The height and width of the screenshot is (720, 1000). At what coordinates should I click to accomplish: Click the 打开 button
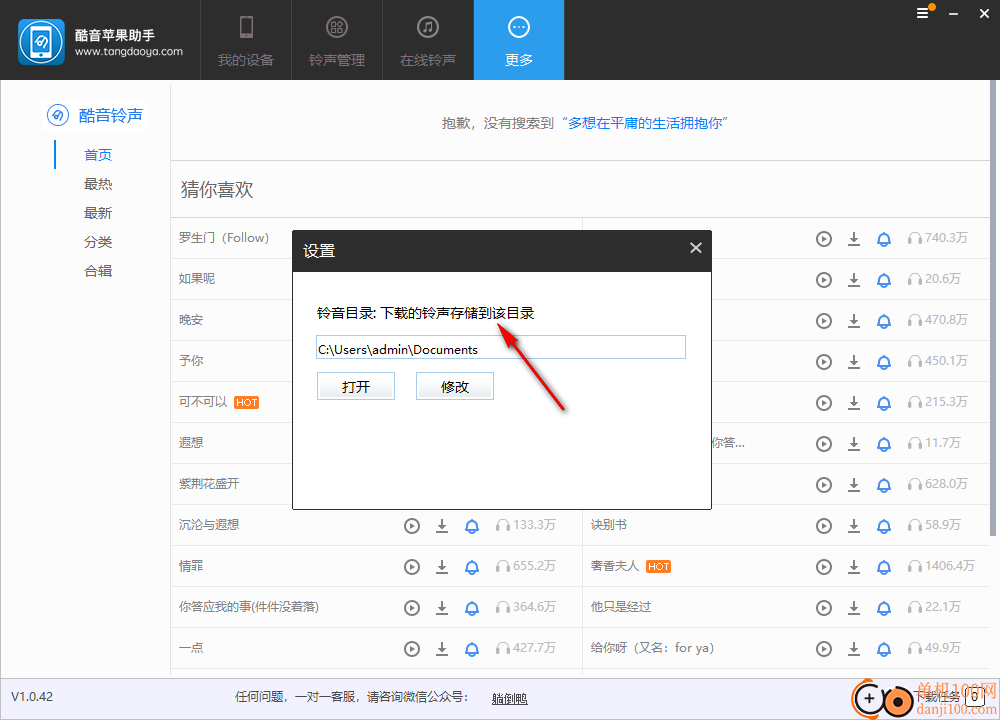click(x=356, y=386)
